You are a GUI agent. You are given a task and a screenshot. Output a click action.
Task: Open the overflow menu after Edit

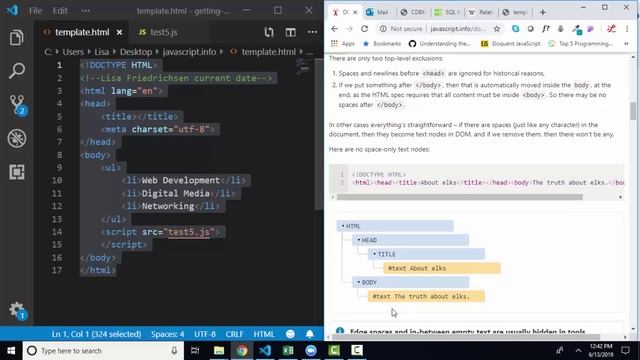pyautogui.click(x=85, y=11)
